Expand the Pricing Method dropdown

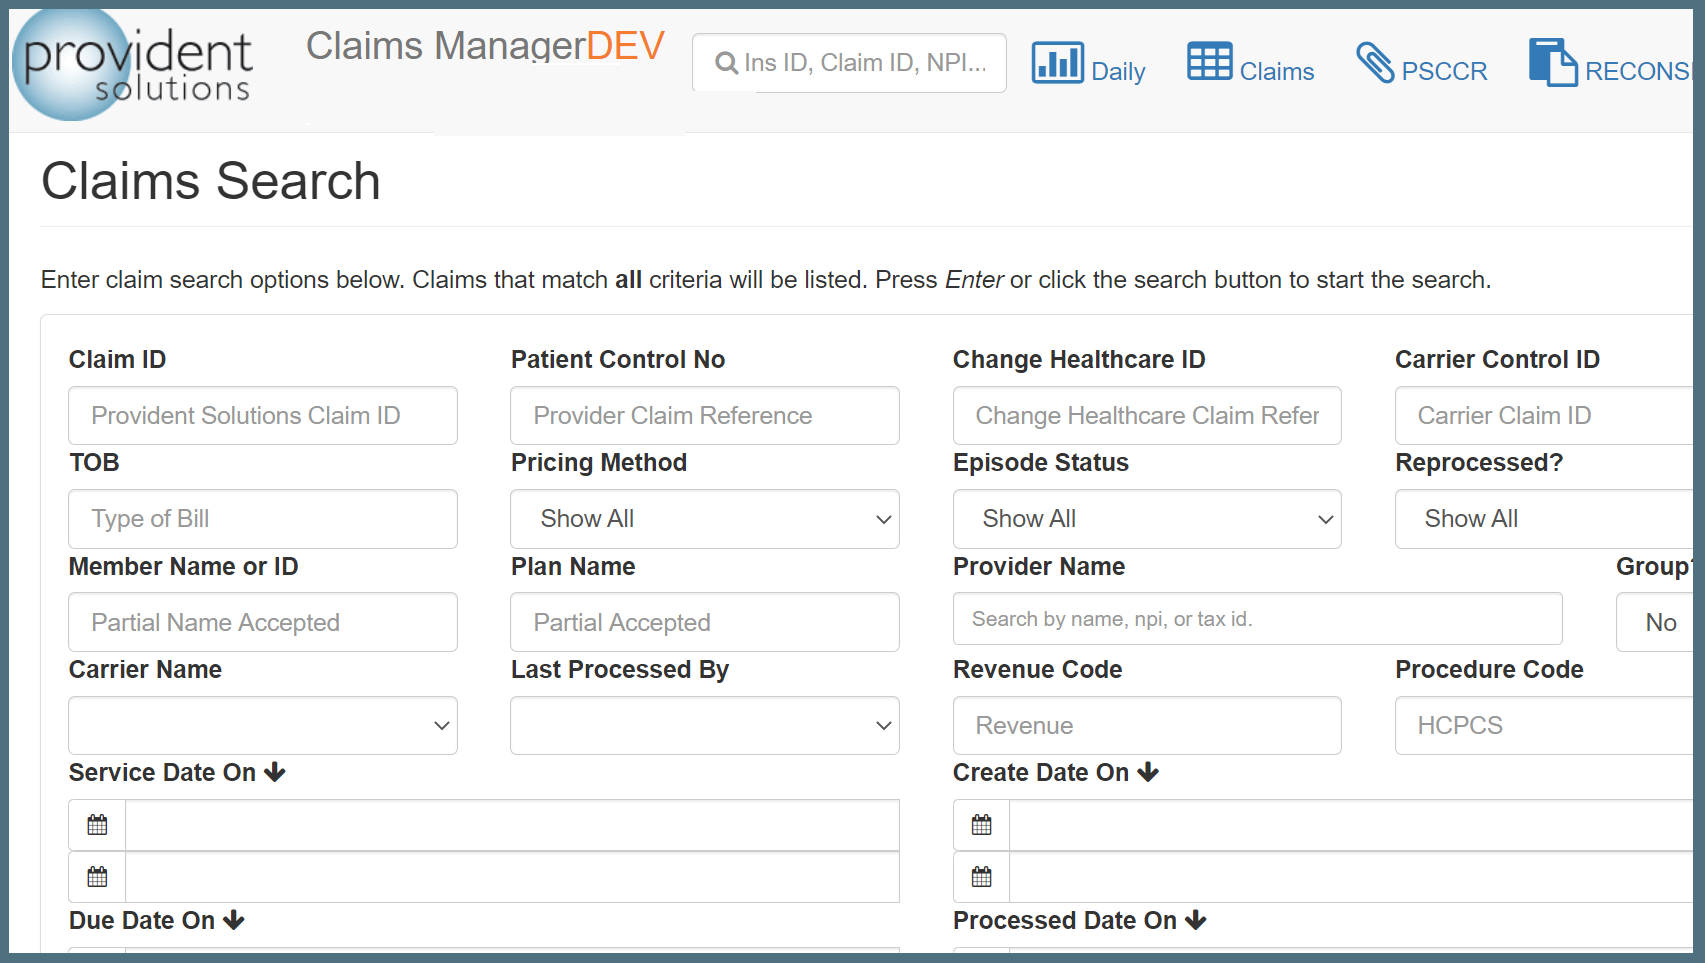pyautogui.click(x=704, y=519)
